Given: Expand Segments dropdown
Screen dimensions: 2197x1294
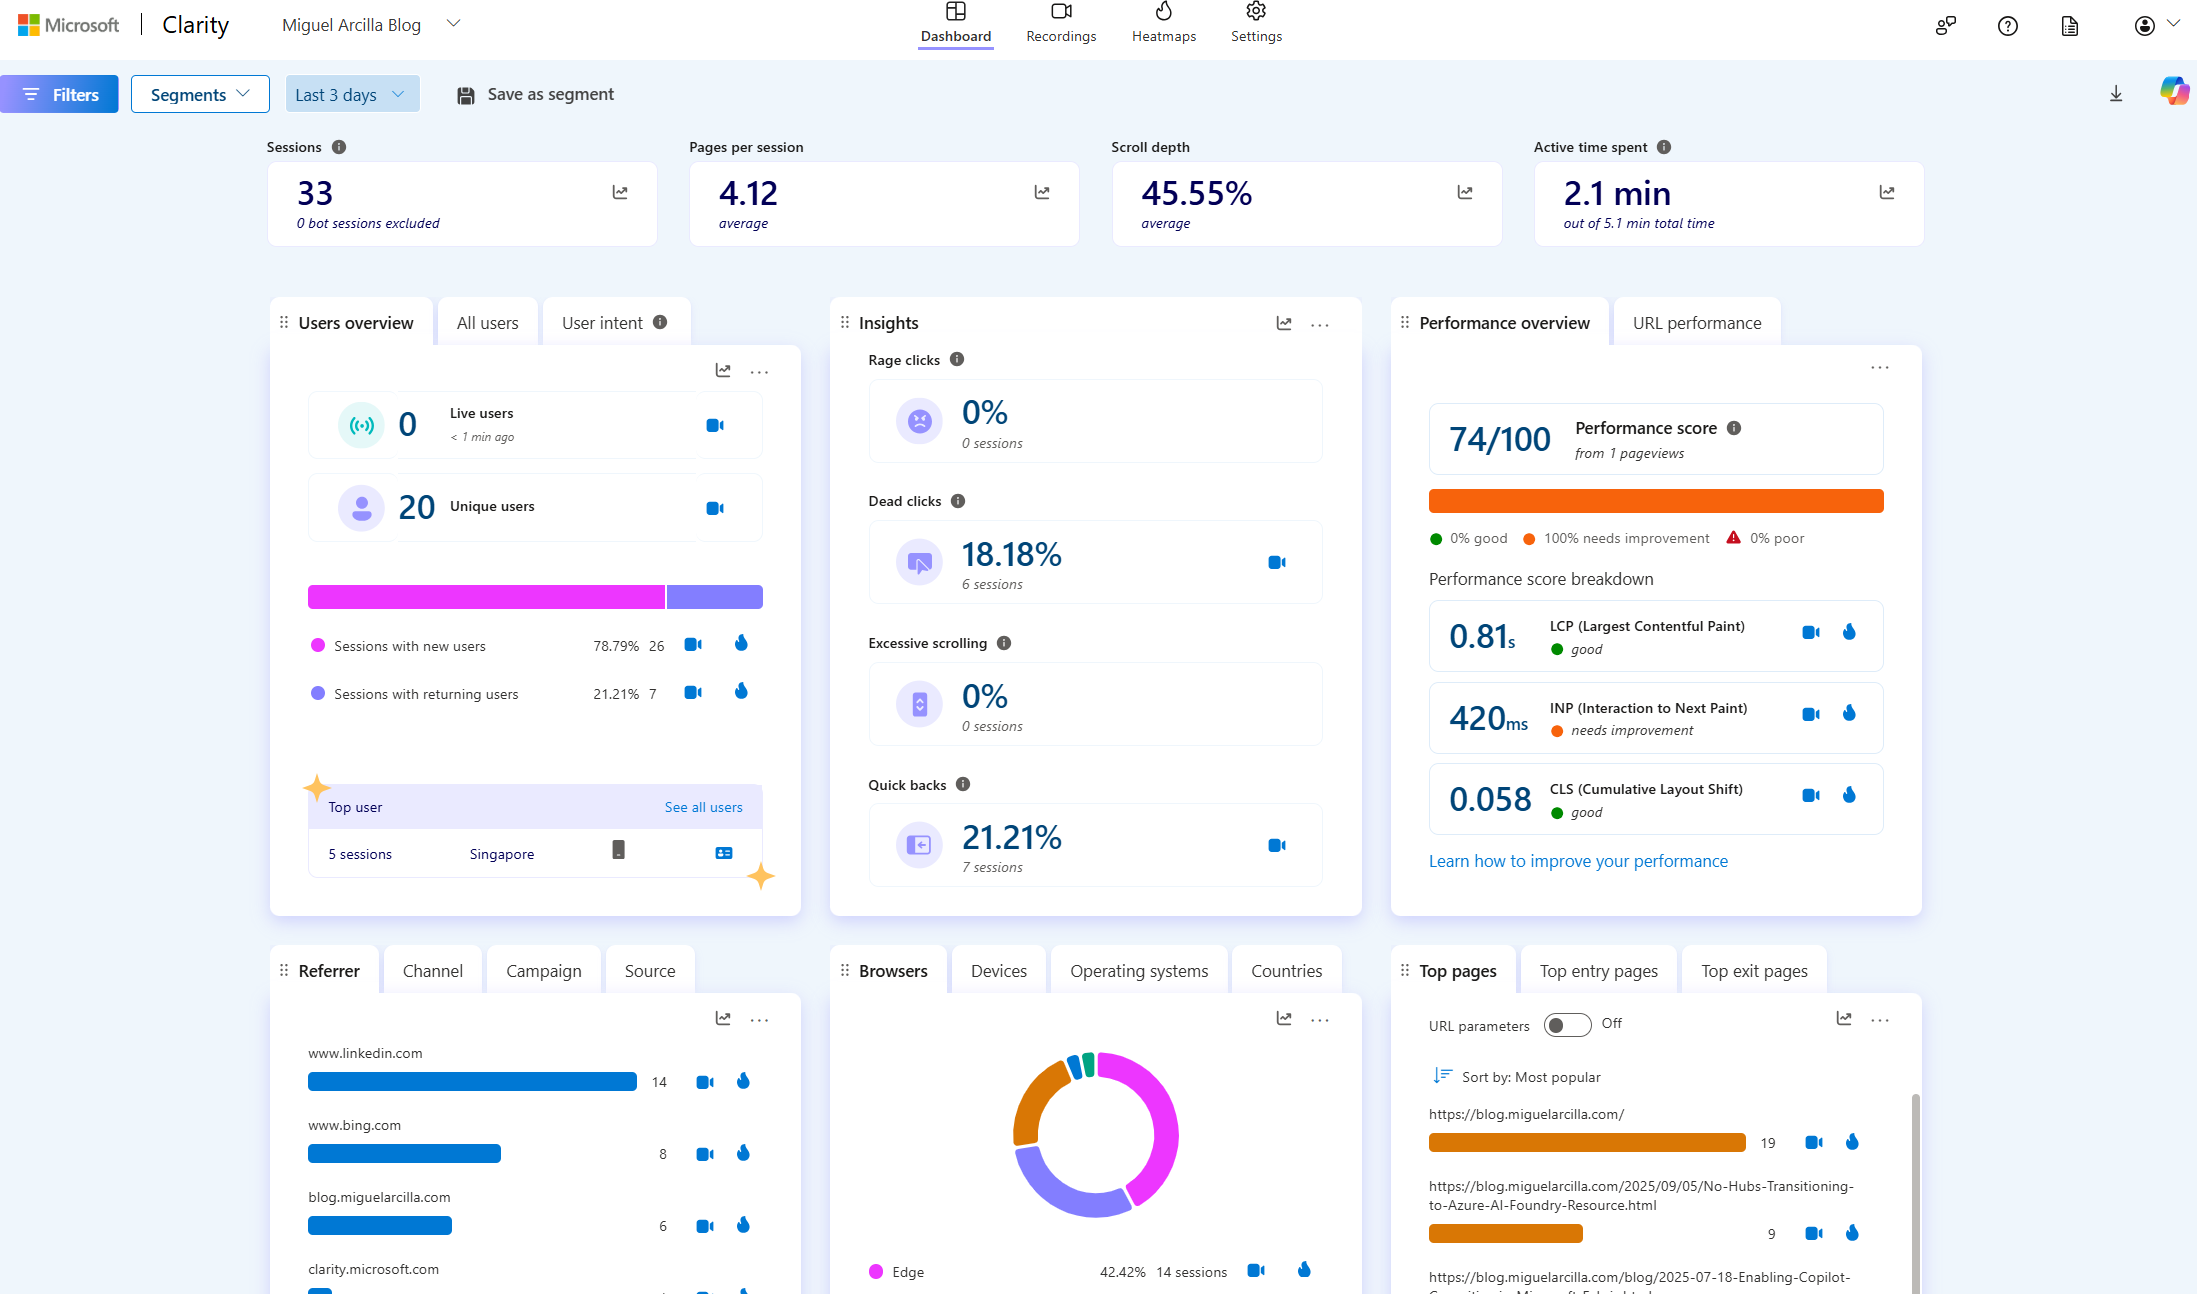Looking at the screenshot, I should 200,94.
